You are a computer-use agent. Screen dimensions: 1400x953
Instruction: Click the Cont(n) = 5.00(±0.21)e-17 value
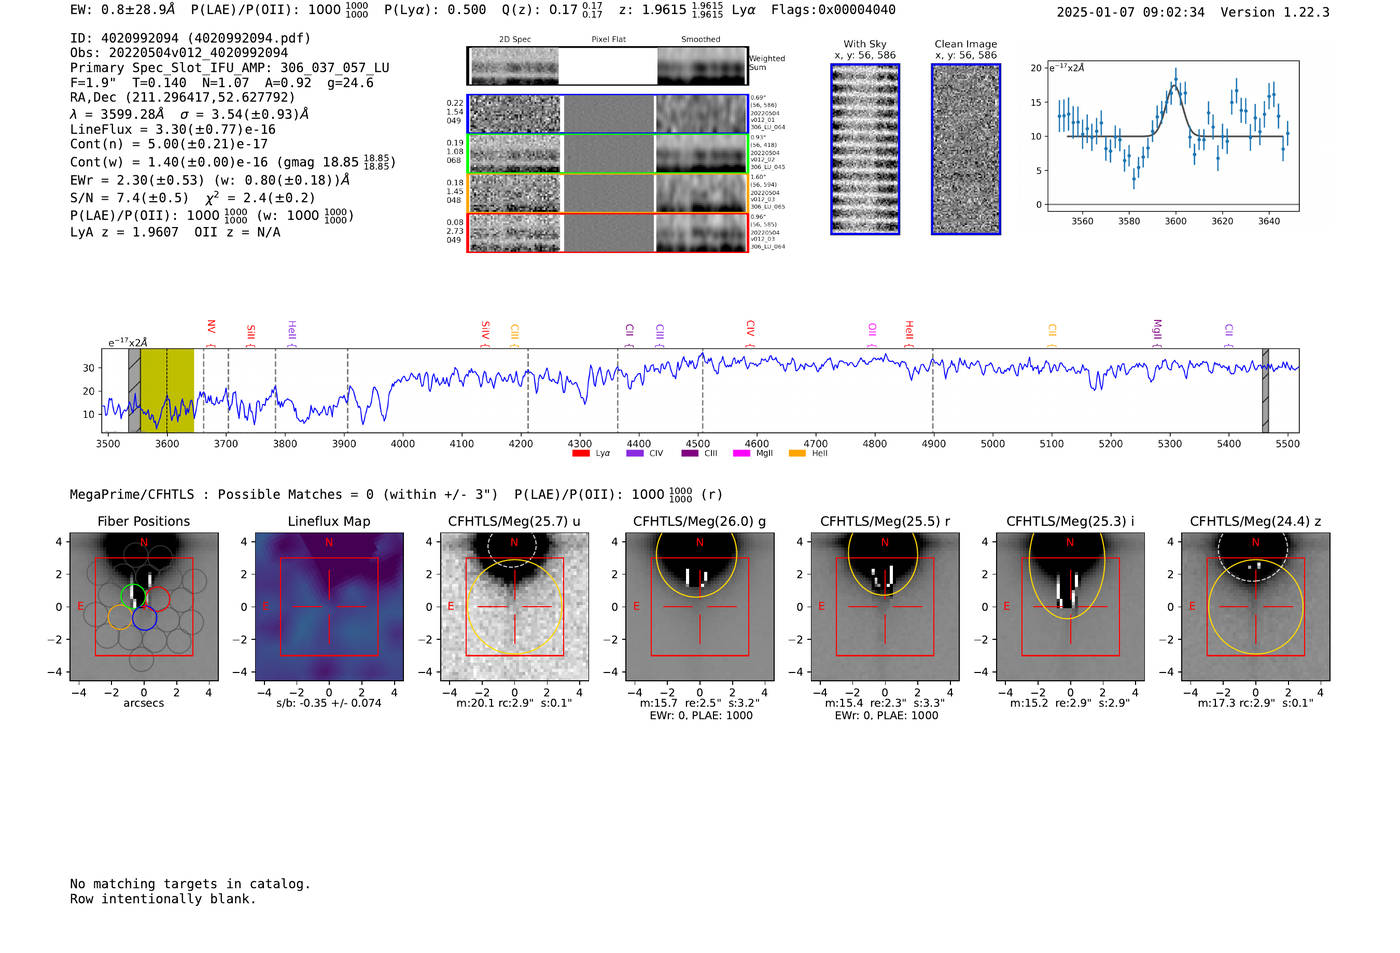169,144
